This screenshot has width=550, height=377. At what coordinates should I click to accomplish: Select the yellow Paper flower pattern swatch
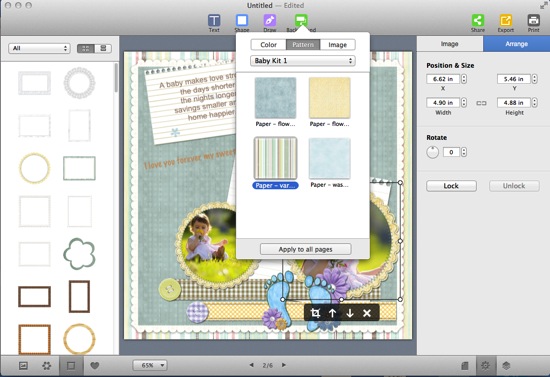(329, 98)
